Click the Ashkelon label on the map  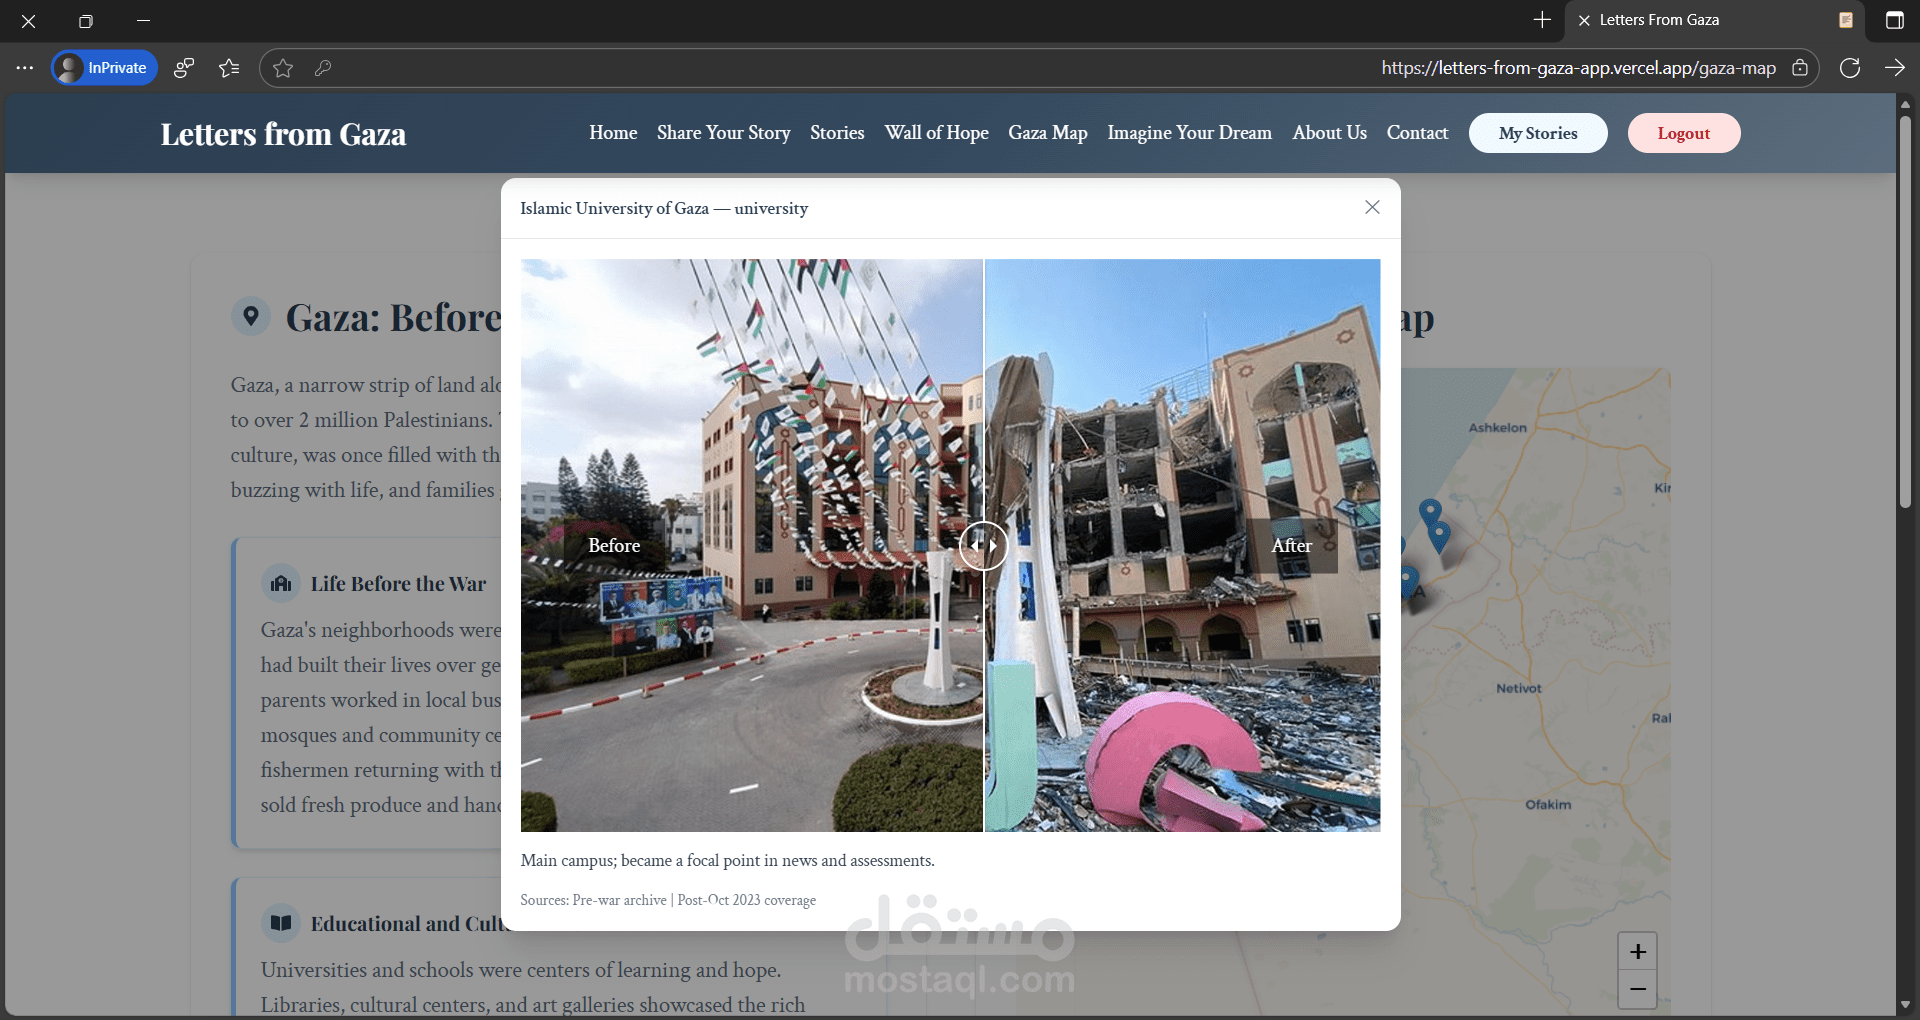tap(1498, 428)
